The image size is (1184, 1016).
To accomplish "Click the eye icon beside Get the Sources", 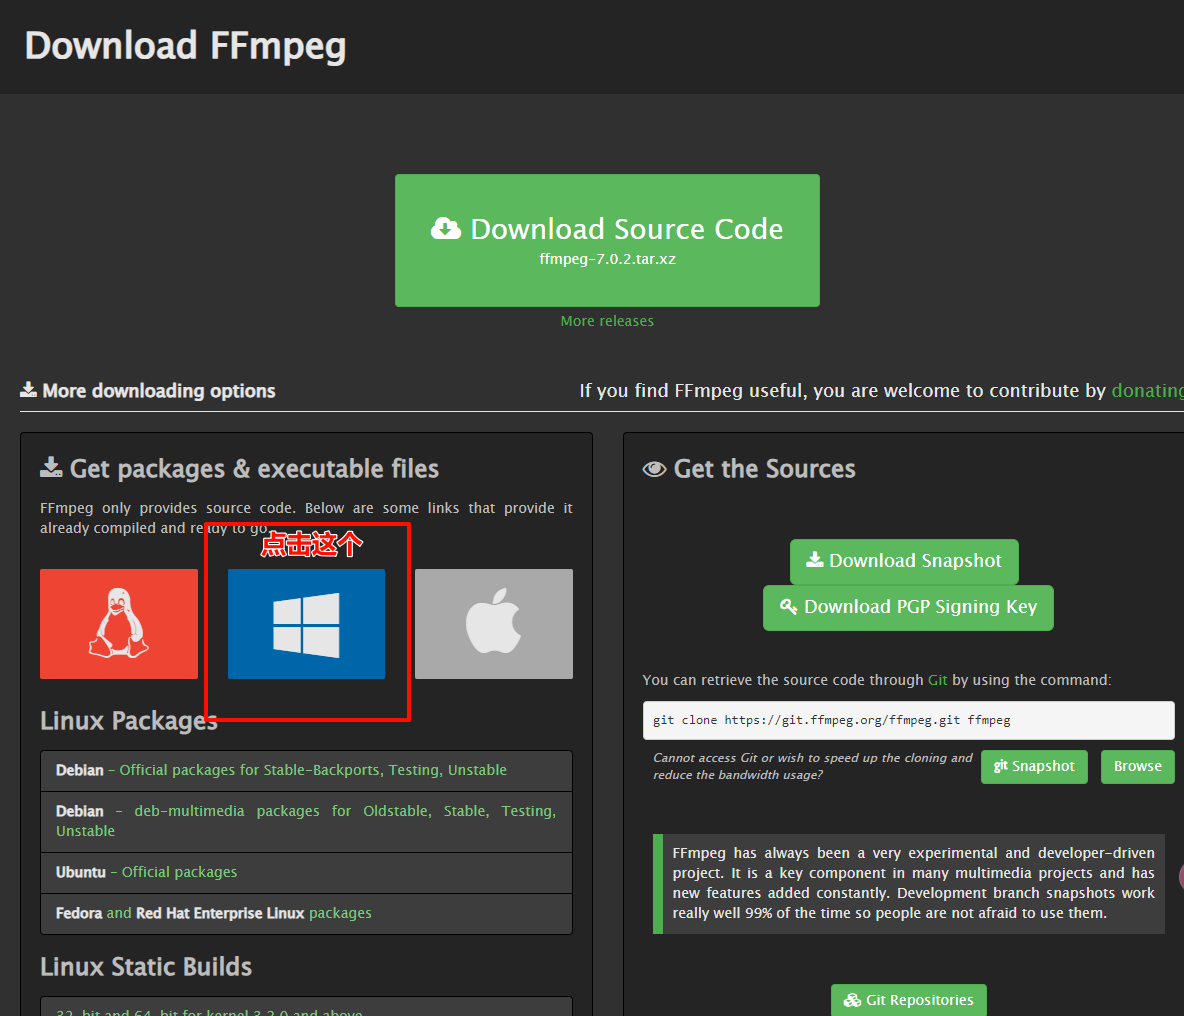I will click(x=654, y=470).
